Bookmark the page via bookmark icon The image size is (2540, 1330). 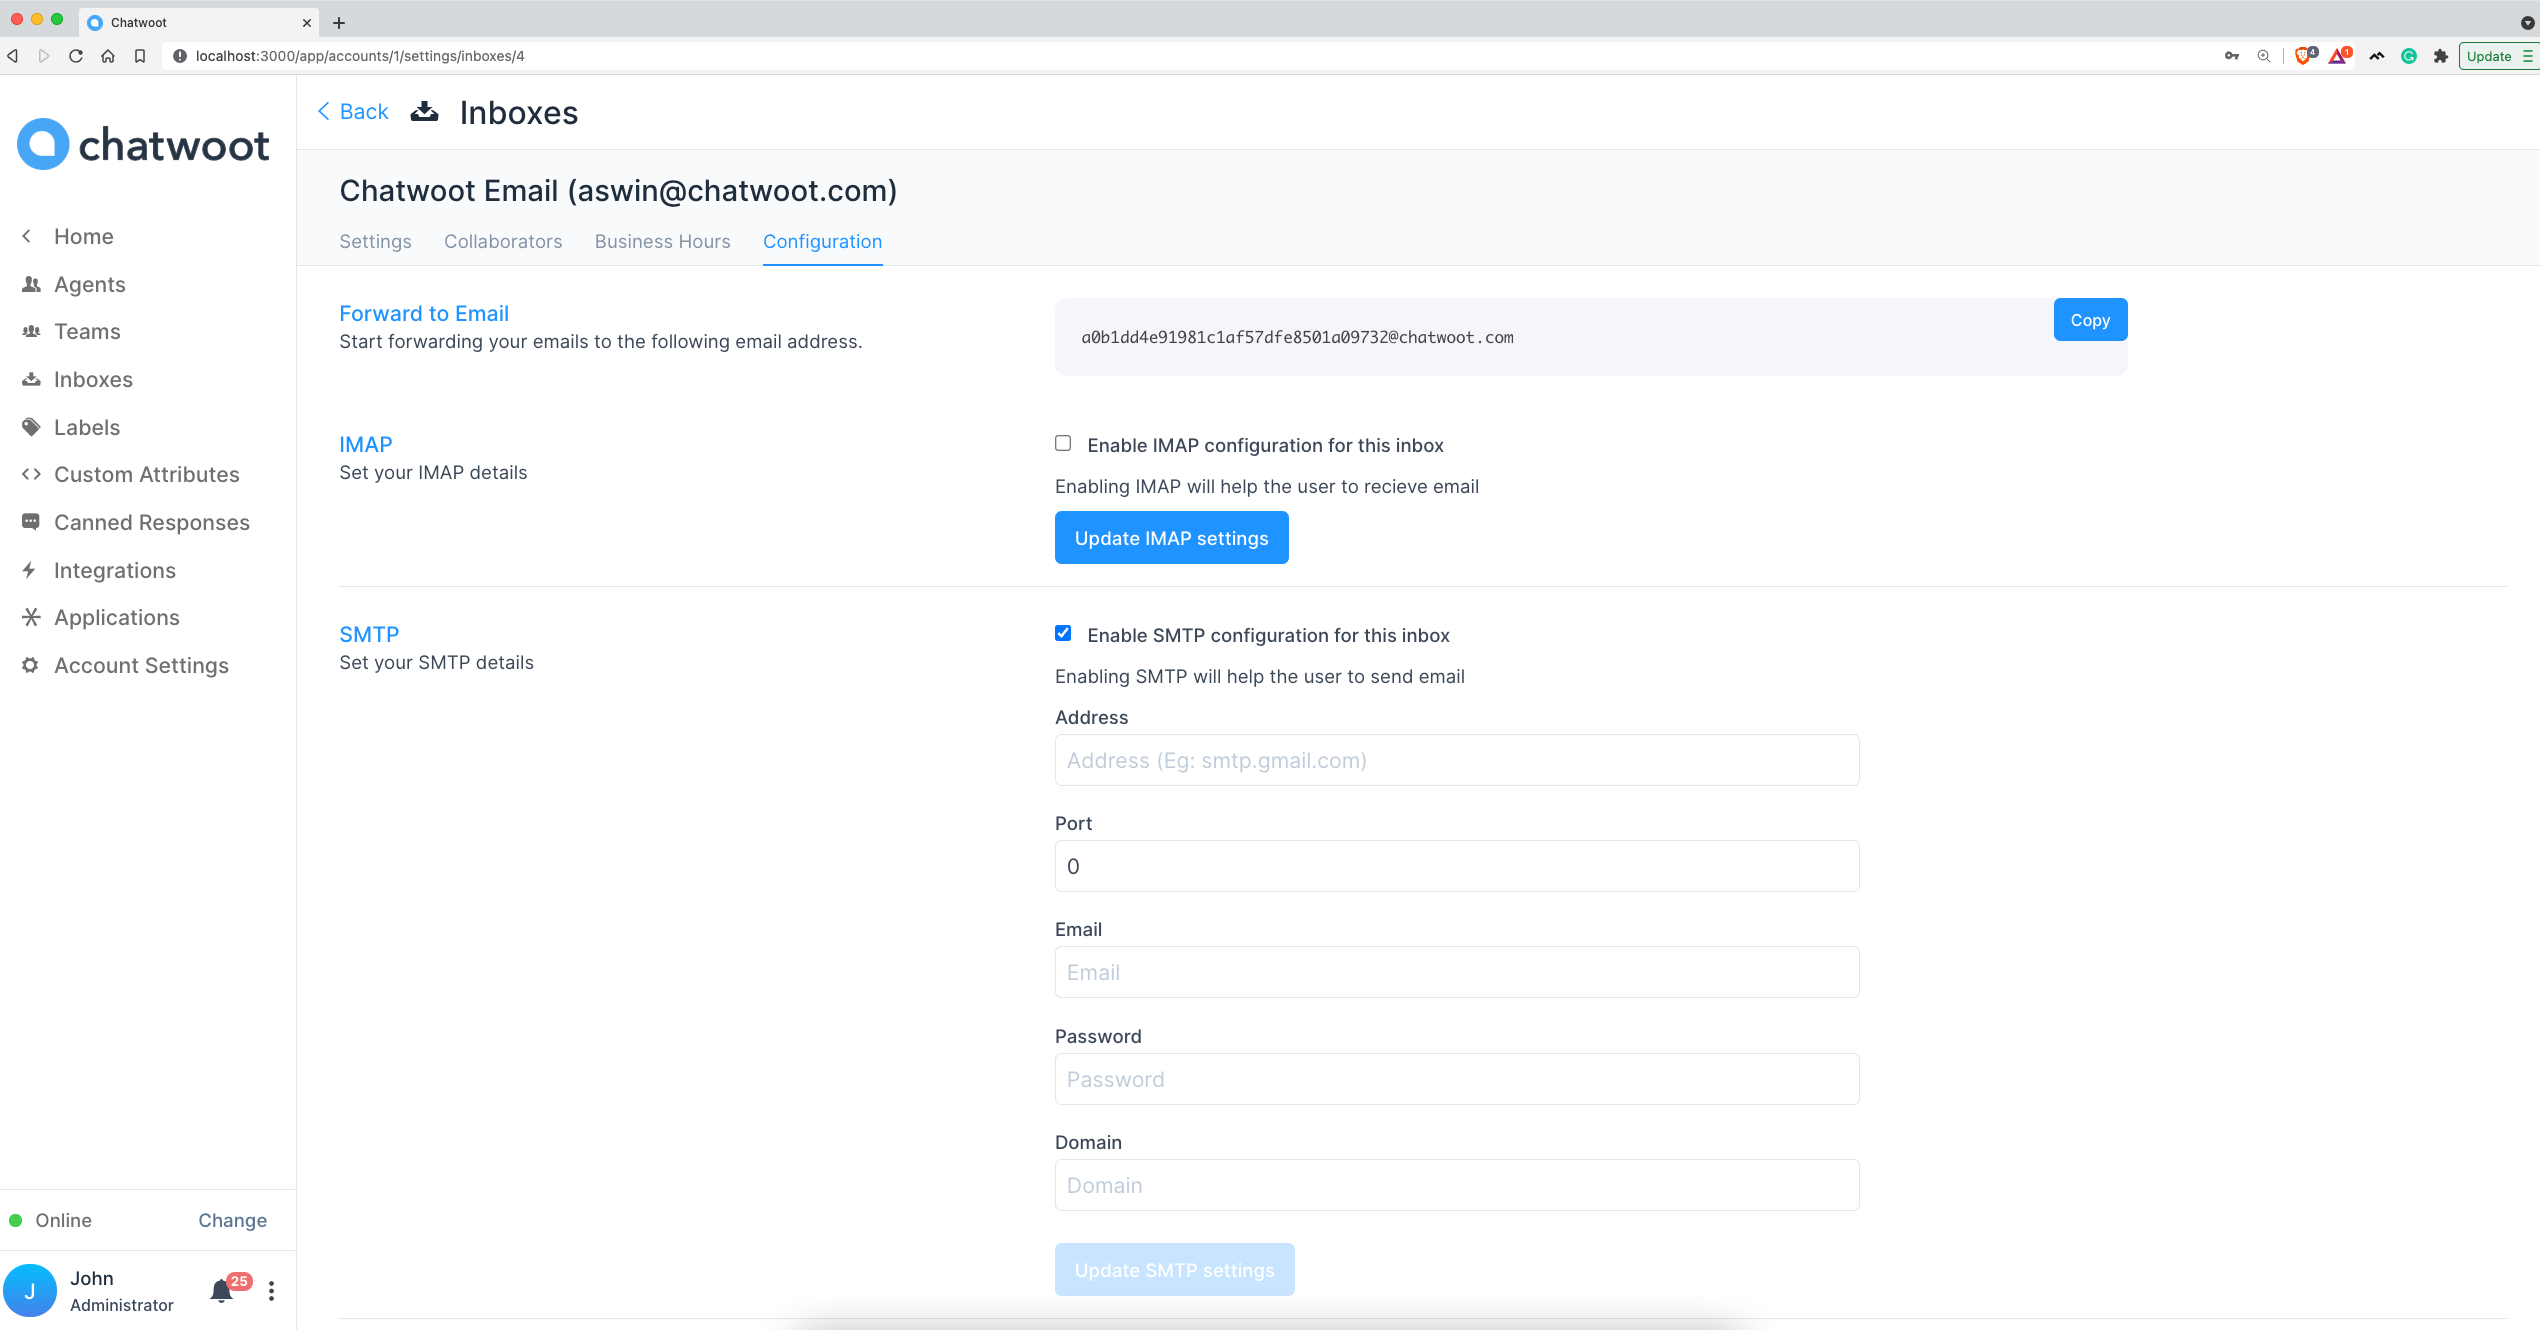tap(140, 56)
